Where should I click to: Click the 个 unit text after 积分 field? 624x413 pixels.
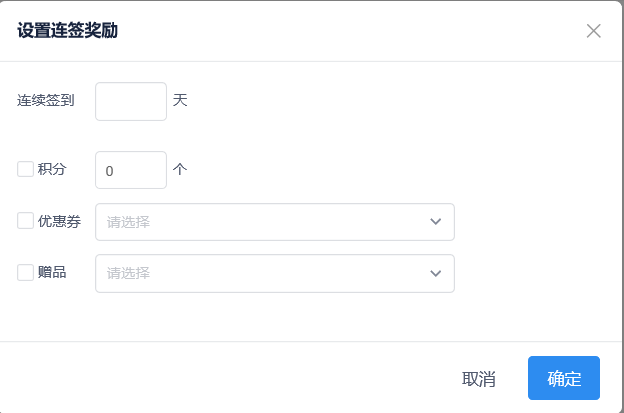pyautogui.click(x=180, y=169)
